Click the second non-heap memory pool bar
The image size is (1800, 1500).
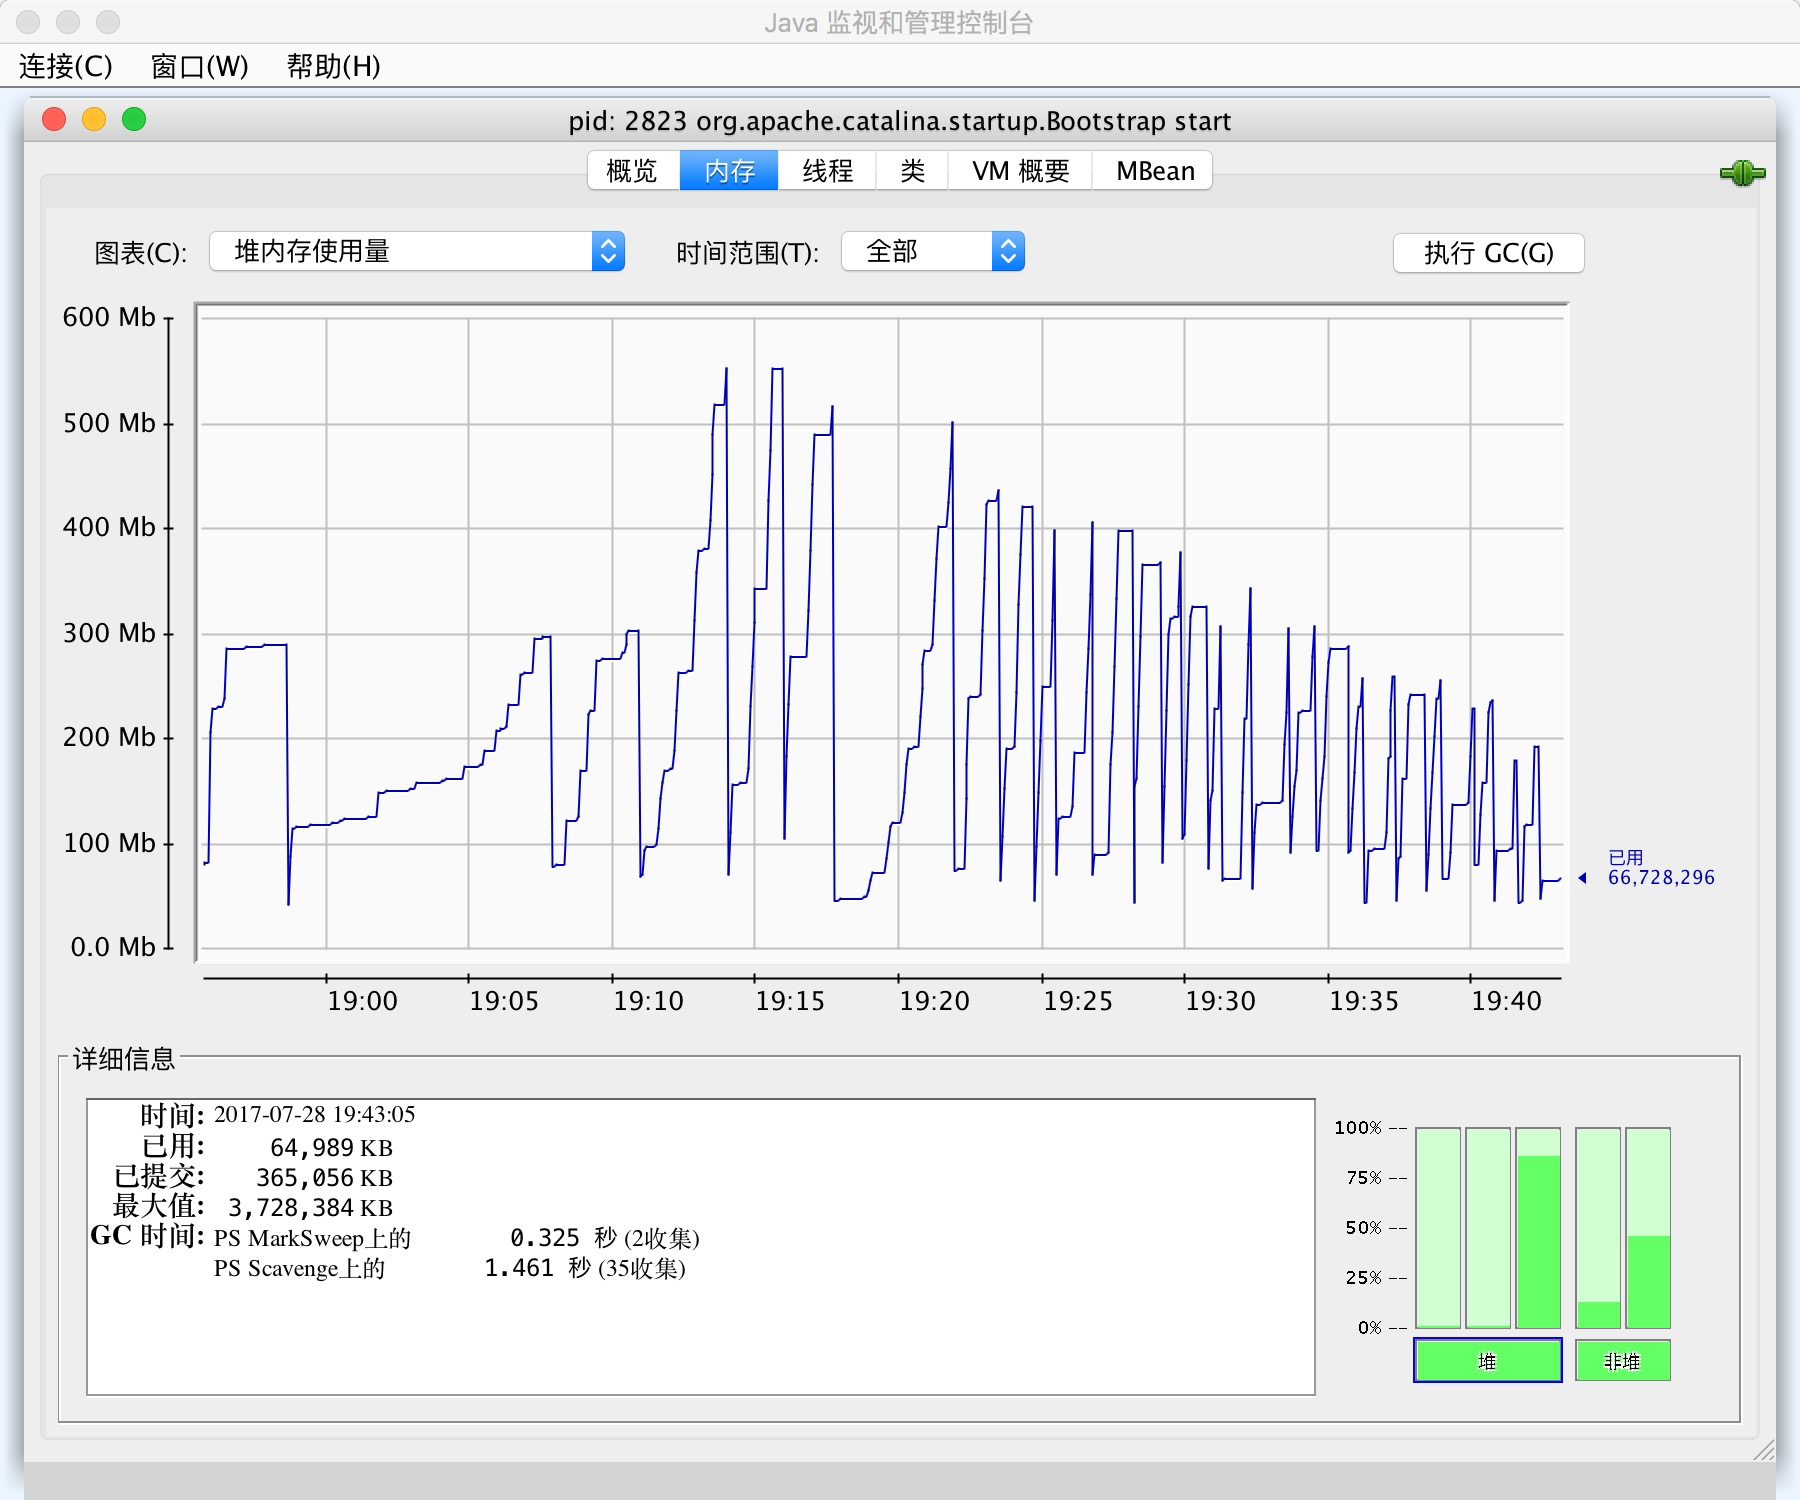coord(1648,1228)
